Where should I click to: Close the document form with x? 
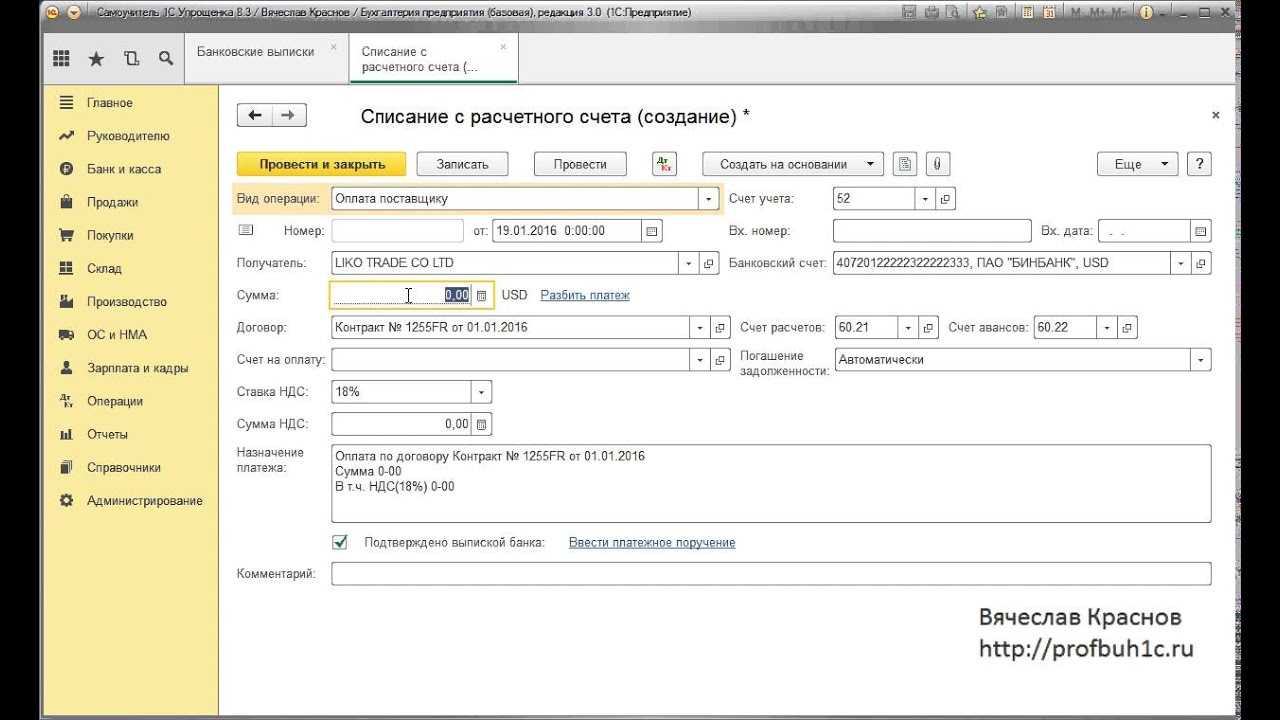(x=1216, y=116)
